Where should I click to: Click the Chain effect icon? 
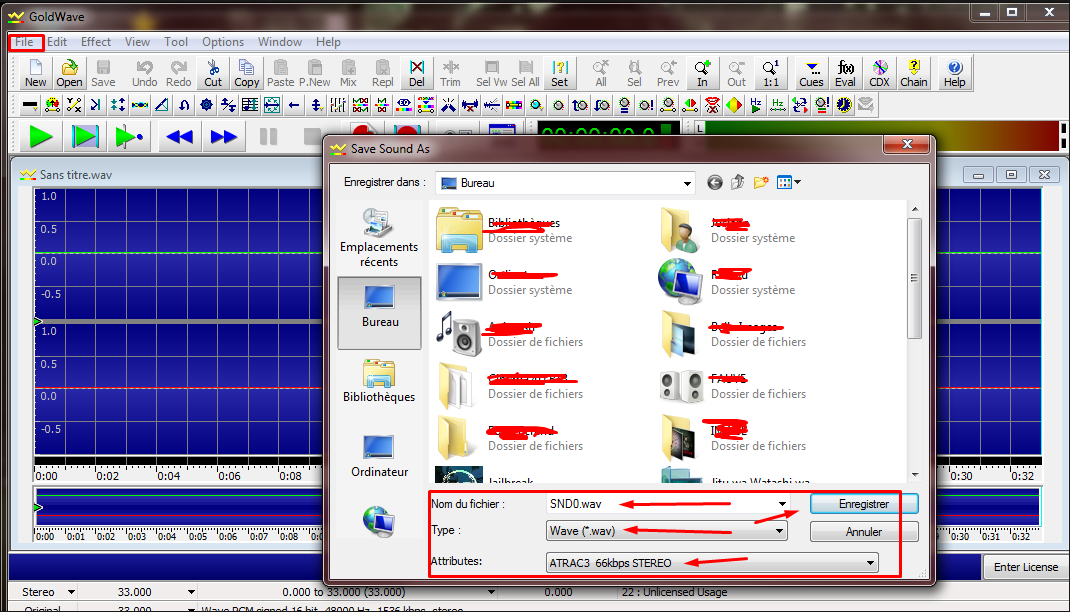913,73
